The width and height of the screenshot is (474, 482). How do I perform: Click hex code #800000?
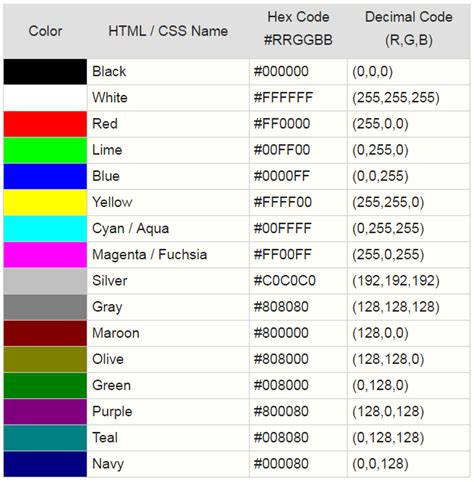pyautogui.click(x=281, y=333)
